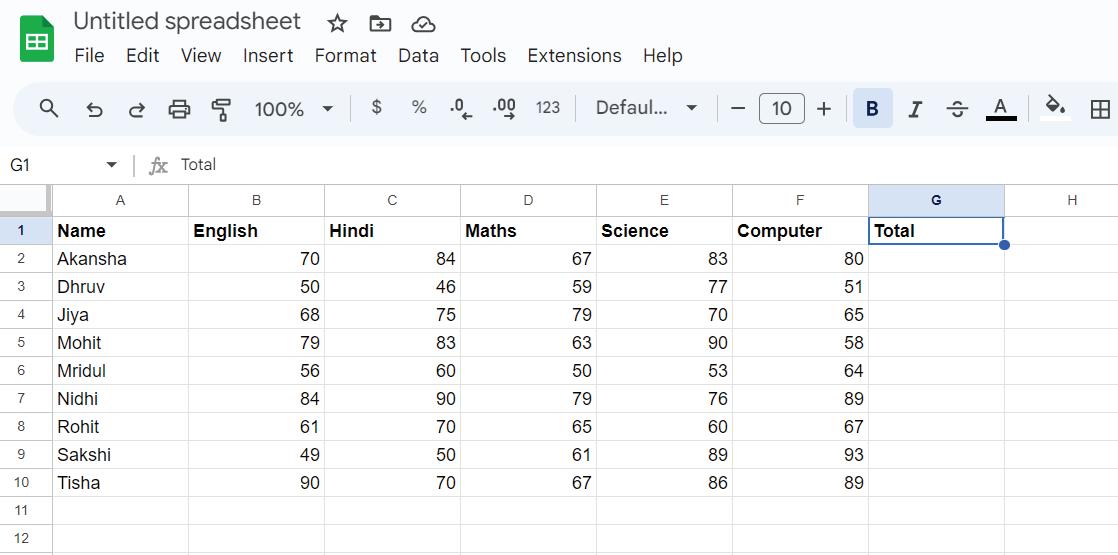
Task: Open the fill color picker
Action: tap(1055, 108)
